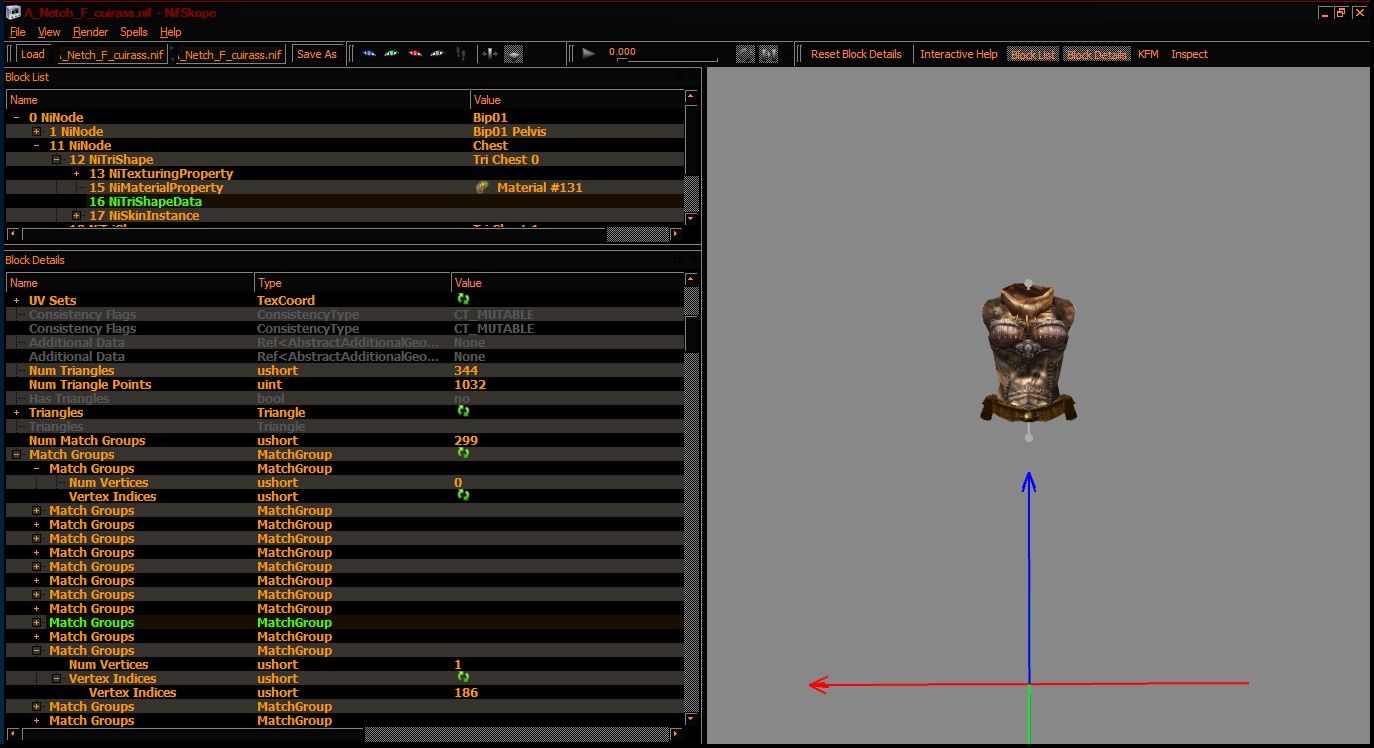Collapse the 0 NiNode tree root
Screen dimensions: 1374x748
[17, 118]
